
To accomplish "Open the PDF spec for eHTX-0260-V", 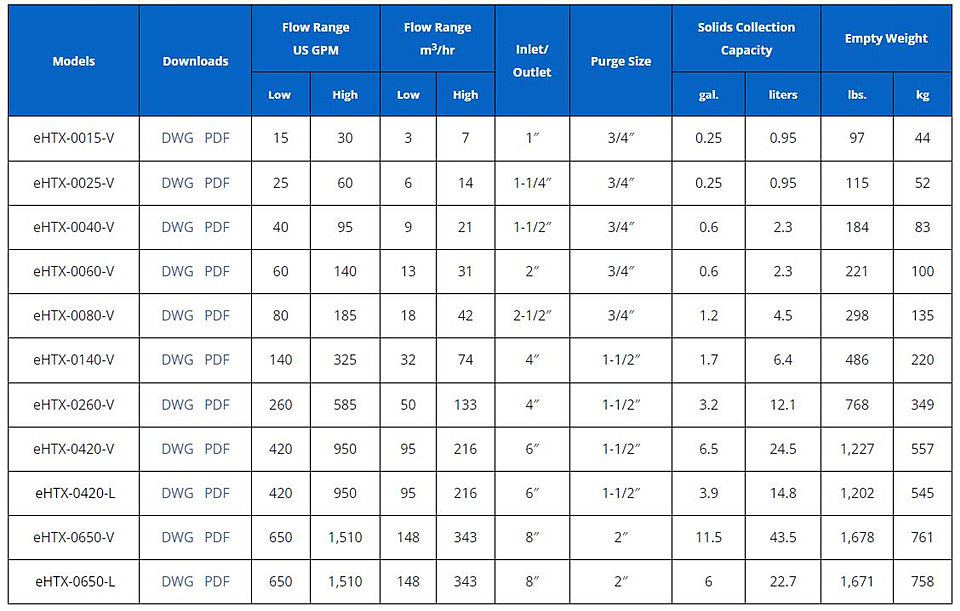I will tap(217, 405).
